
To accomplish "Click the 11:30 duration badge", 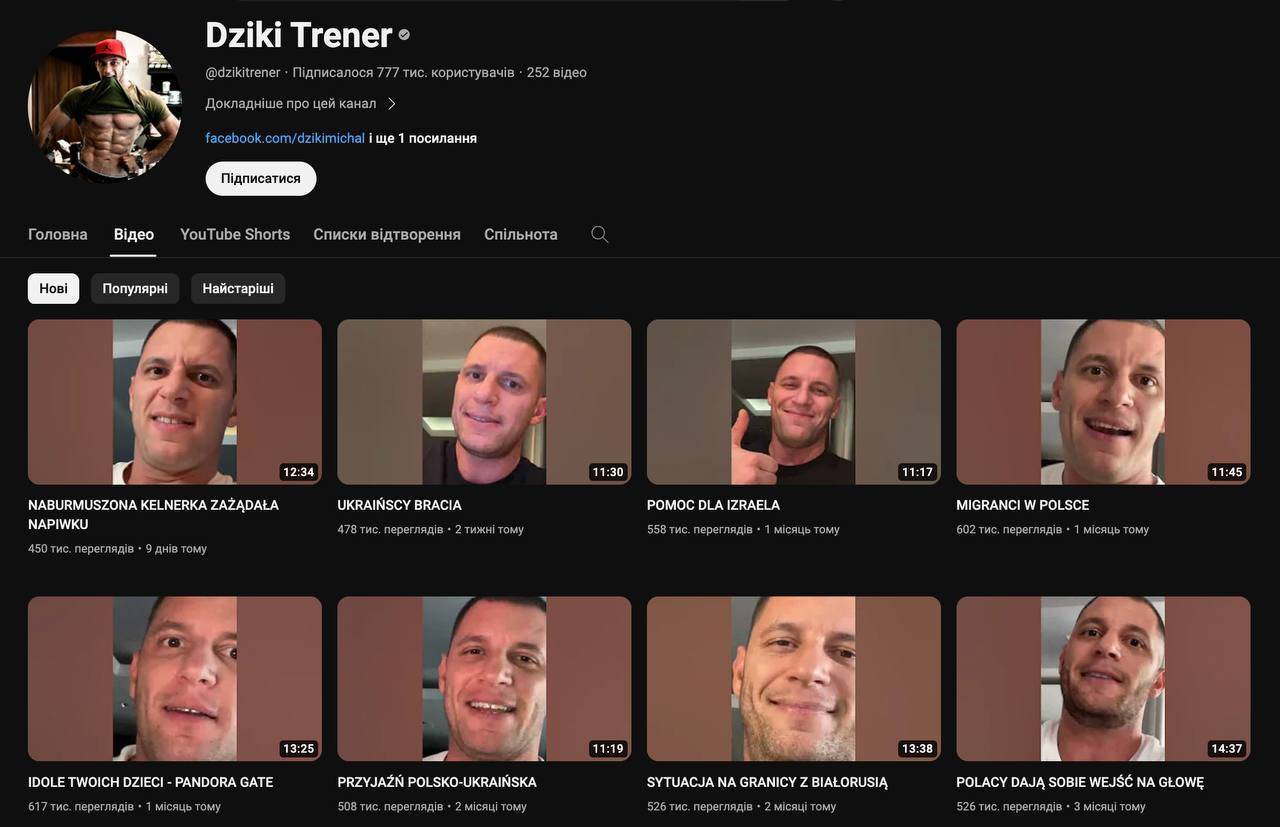I will pyautogui.click(x=607, y=472).
